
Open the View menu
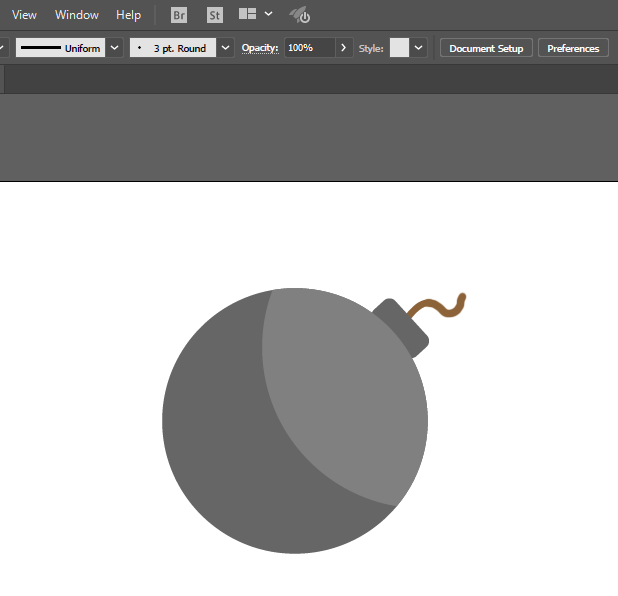[x=24, y=15]
